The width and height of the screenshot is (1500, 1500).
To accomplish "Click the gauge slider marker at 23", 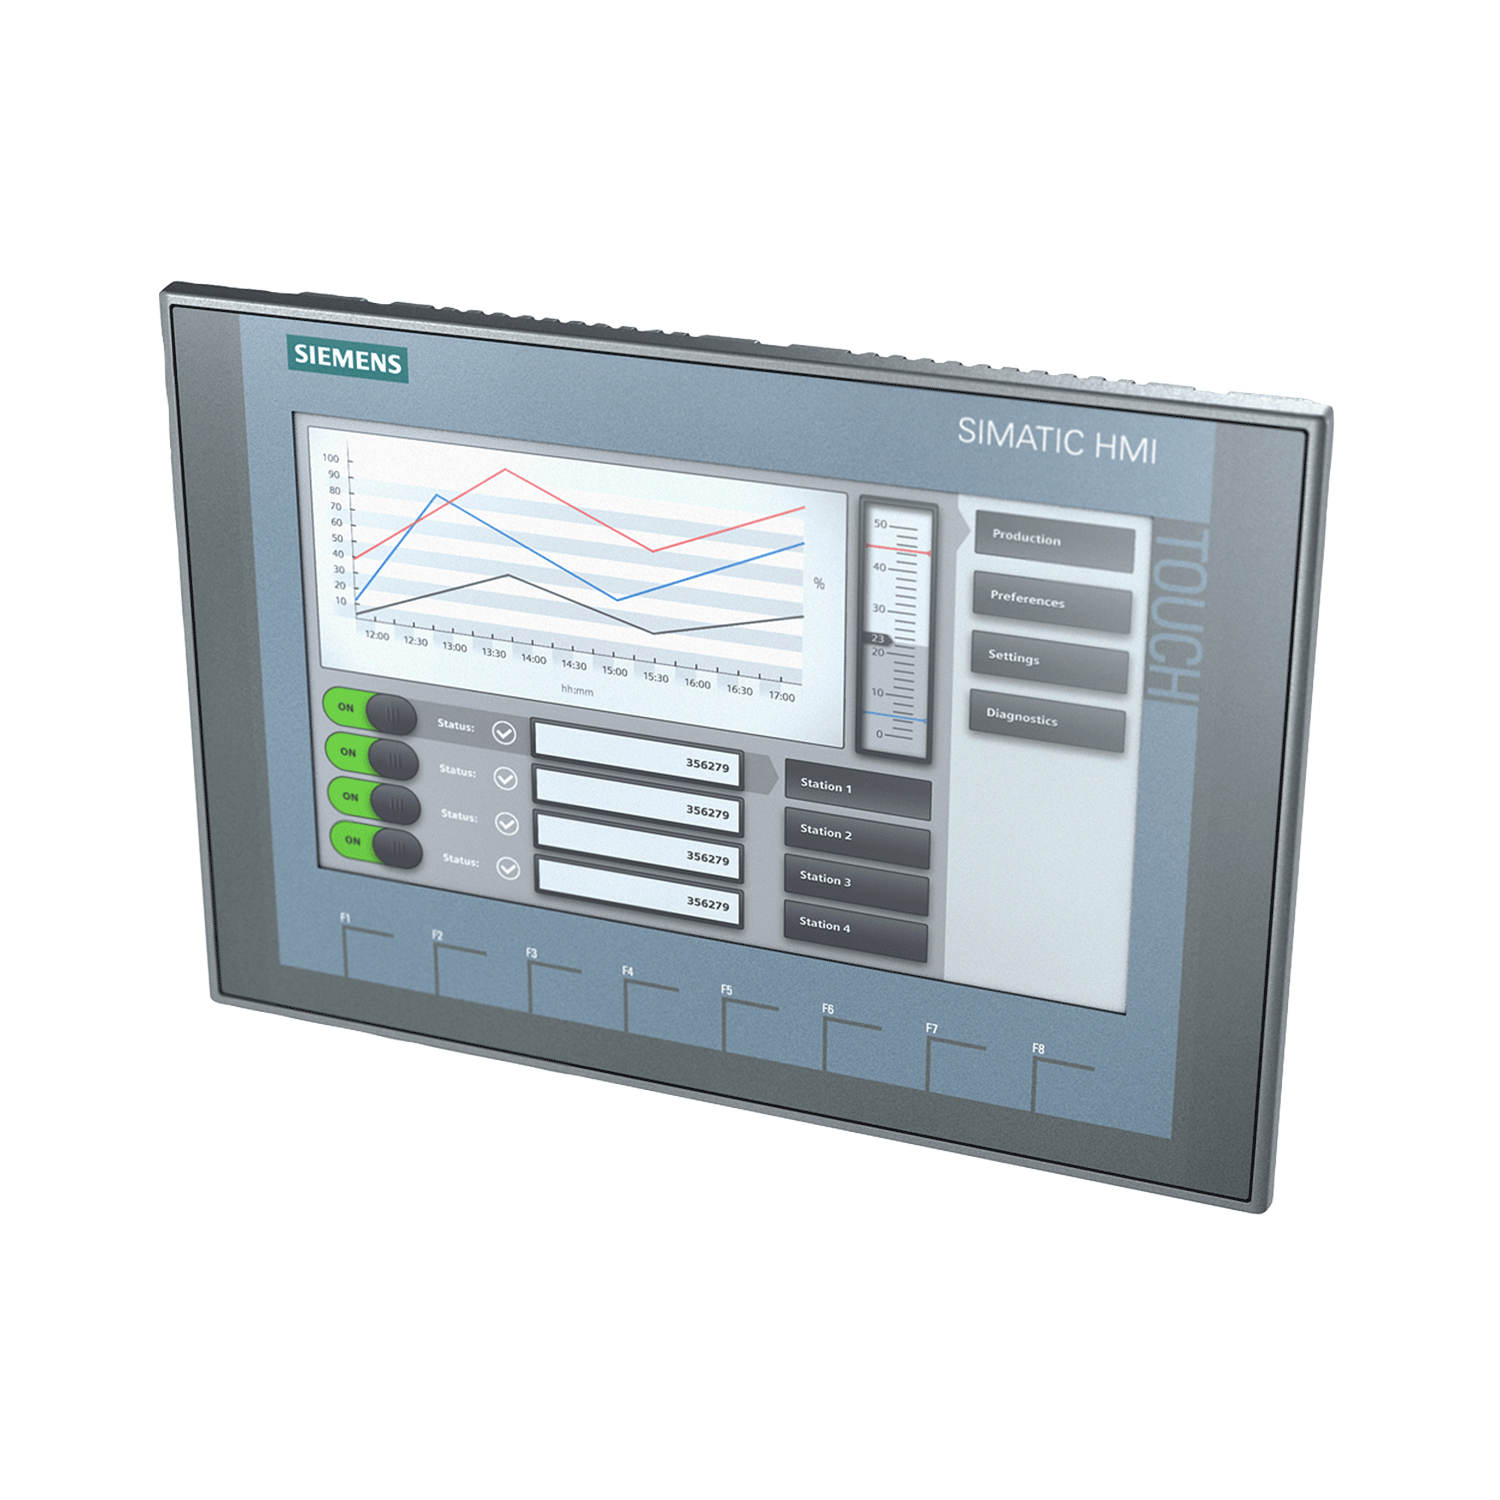I will pos(878,638).
